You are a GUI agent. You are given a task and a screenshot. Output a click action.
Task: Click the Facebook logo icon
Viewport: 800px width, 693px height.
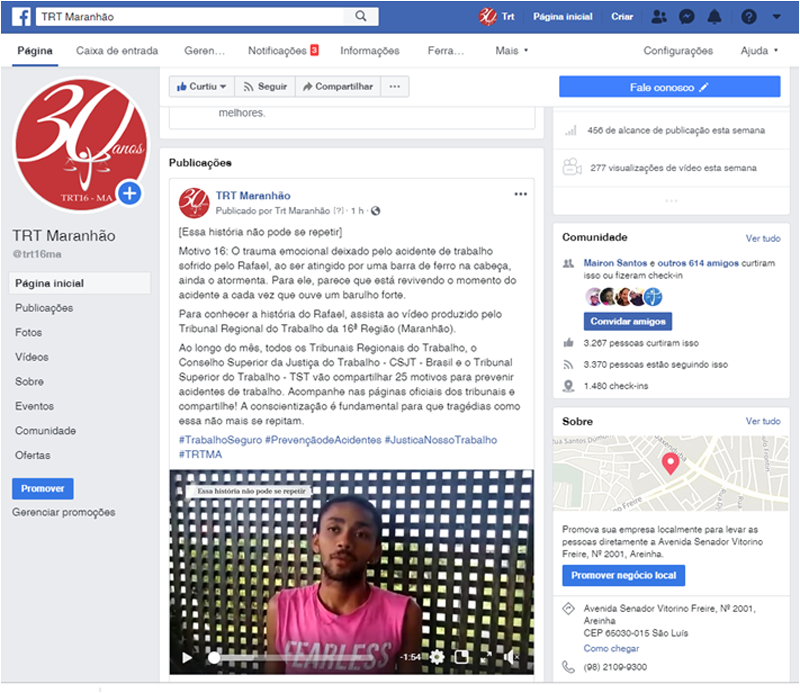click(x=21, y=17)
